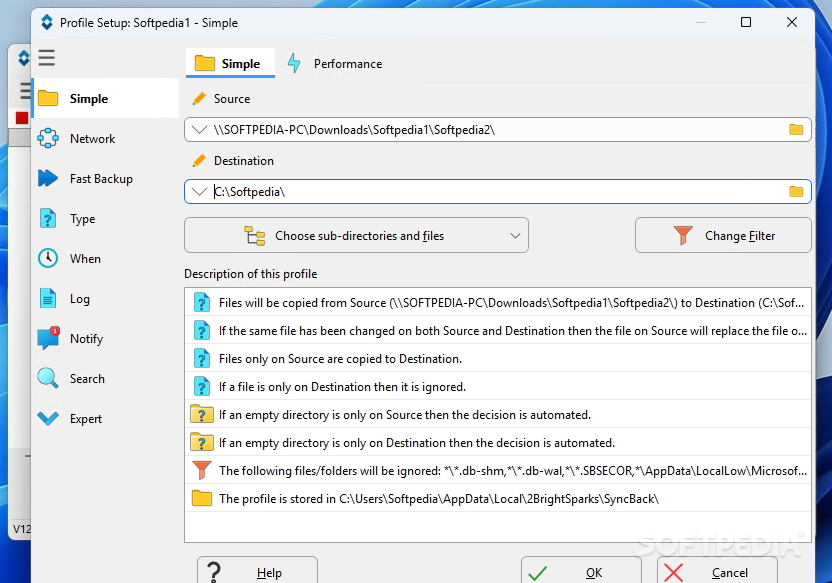Click the pencil icon beside Source

point(200,99)
